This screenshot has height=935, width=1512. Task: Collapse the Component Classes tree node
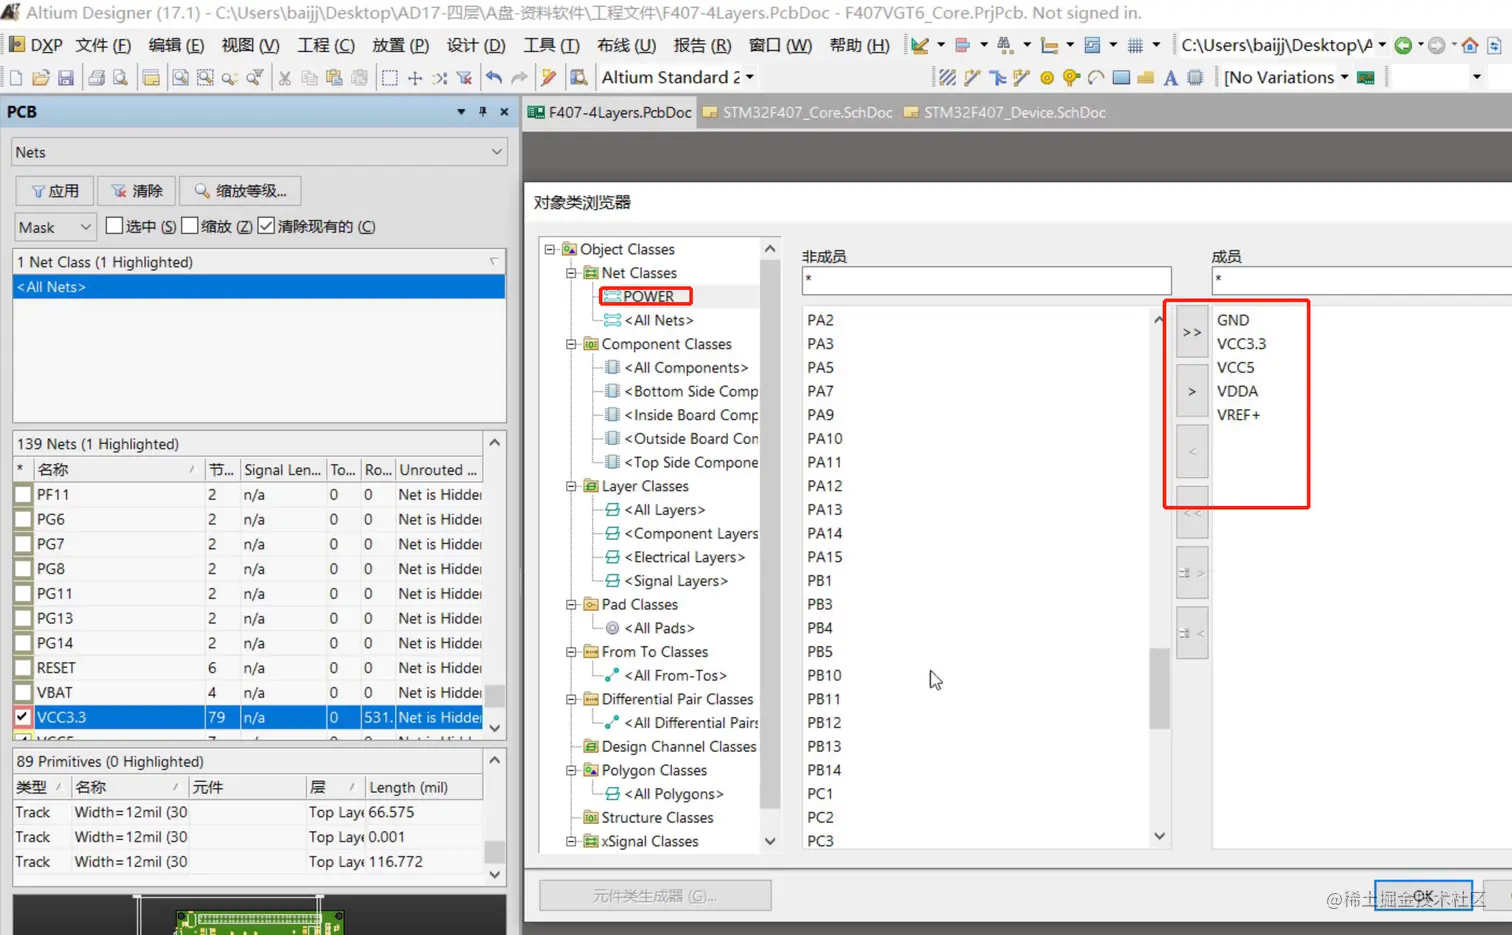point(571,344)
